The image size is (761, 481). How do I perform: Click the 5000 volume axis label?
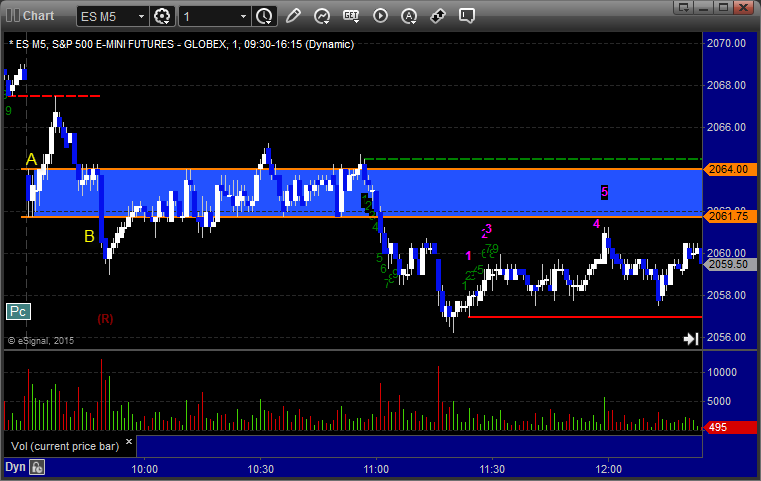pyautogui.click(x=719, y=401)
